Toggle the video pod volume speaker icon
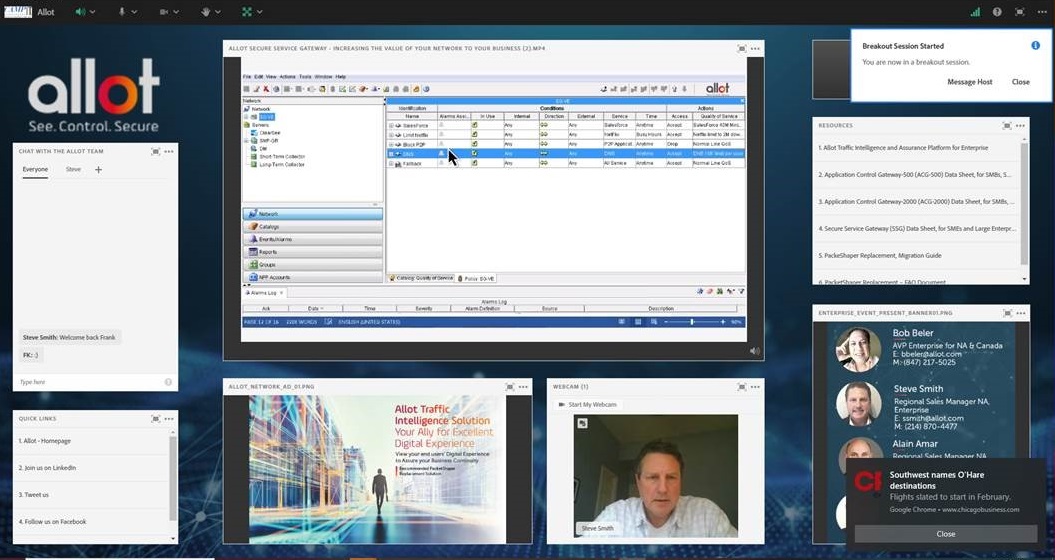 754,351
